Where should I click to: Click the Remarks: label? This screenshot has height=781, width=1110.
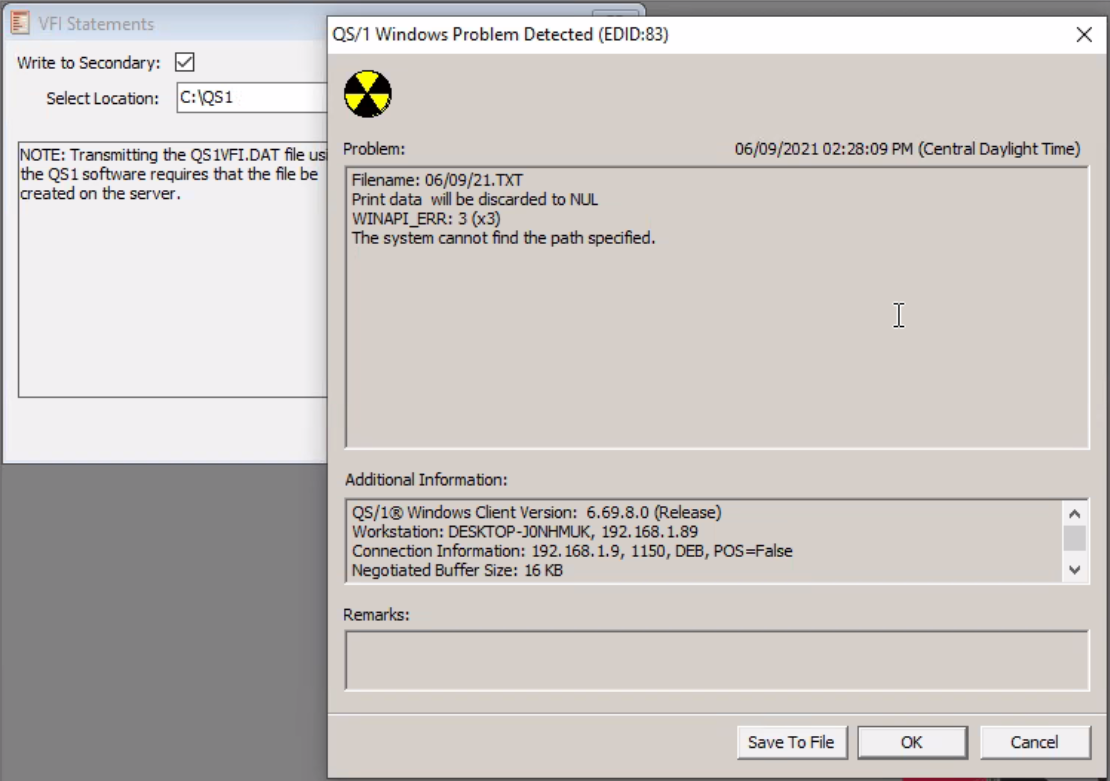tap(376, 615)
